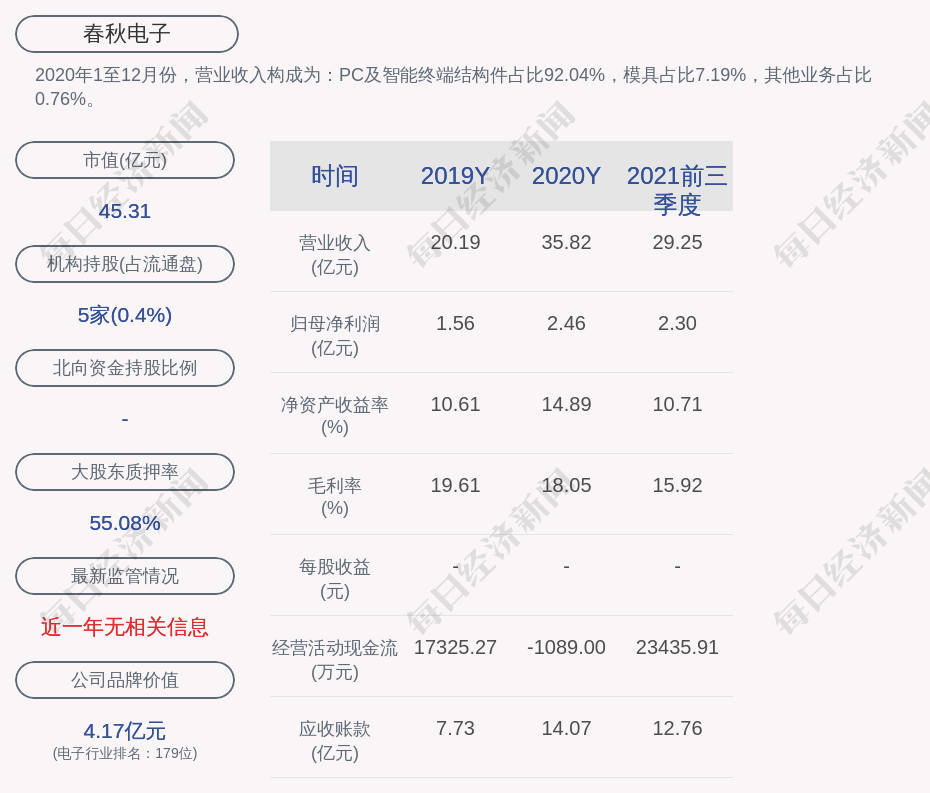Click gross margin value 18.05
The image size is (930, 793).
[566, 485]
